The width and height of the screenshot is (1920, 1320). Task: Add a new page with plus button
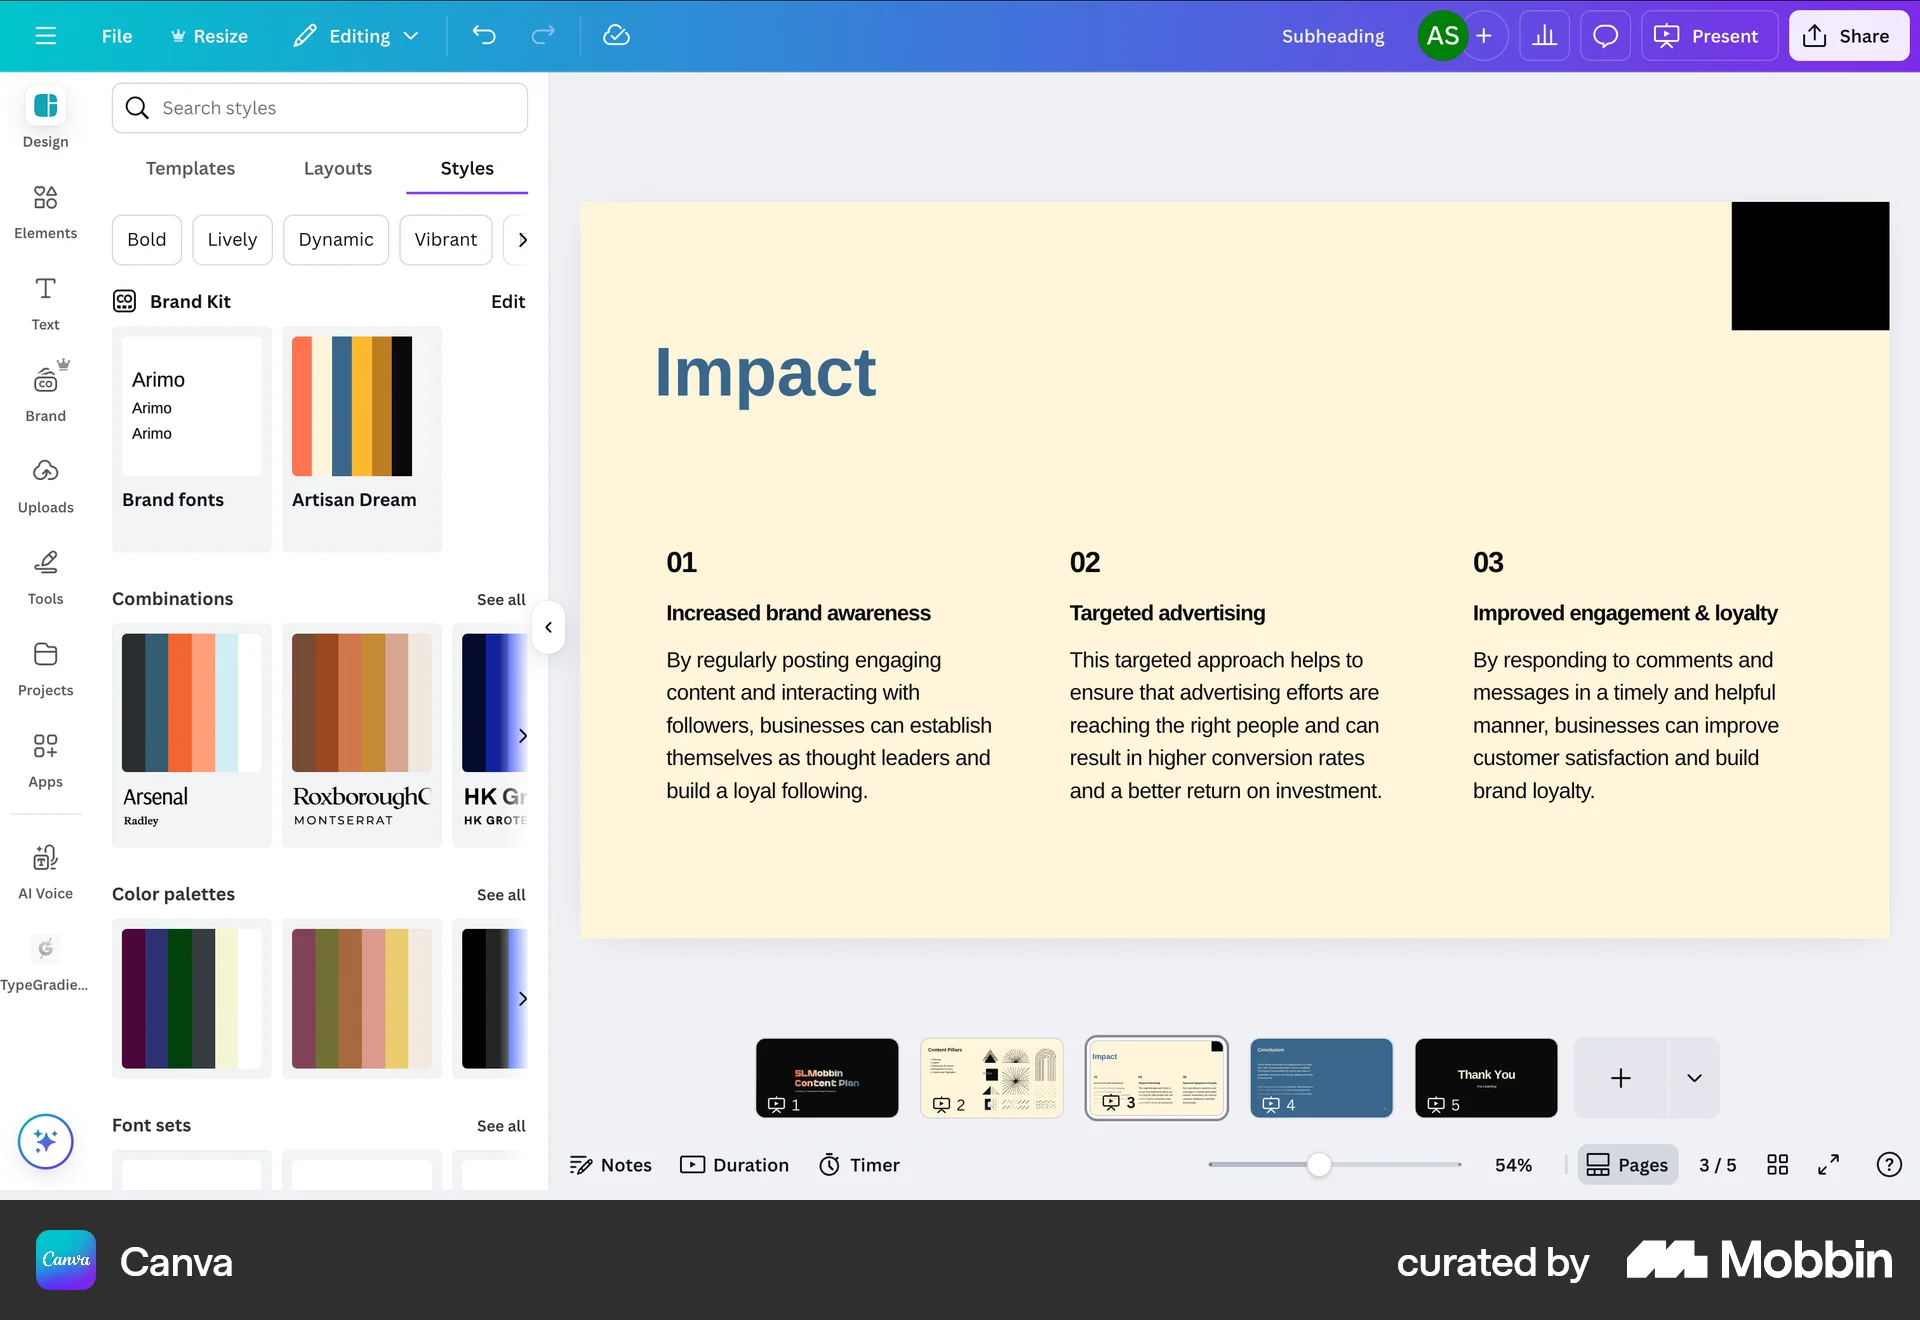[x=1620, y=1078]
